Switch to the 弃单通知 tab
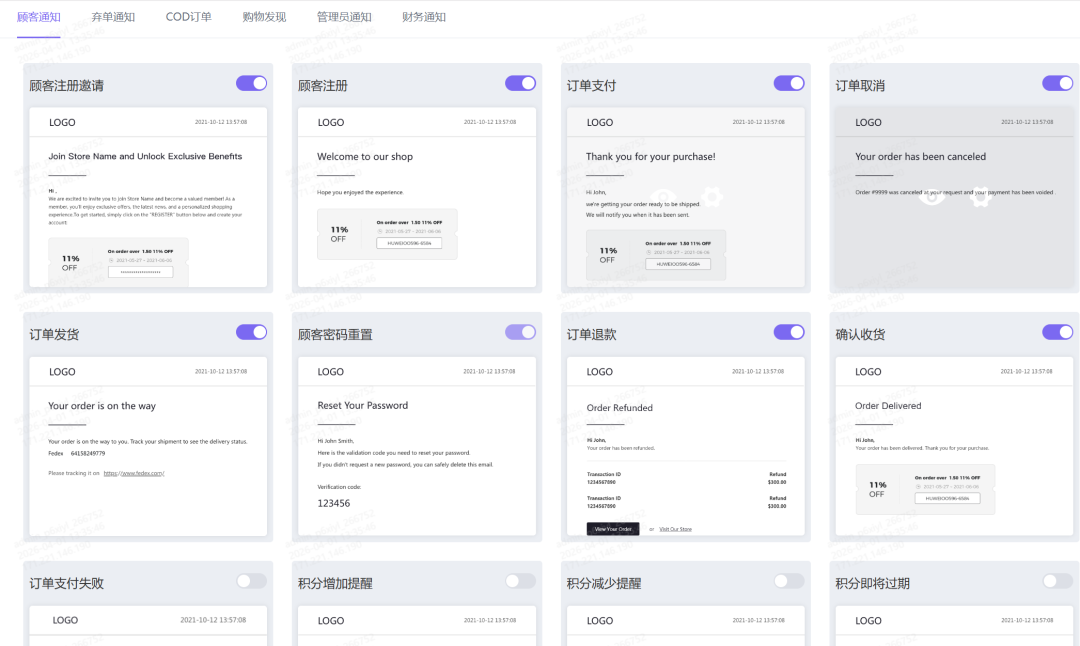 click(113, 17)
